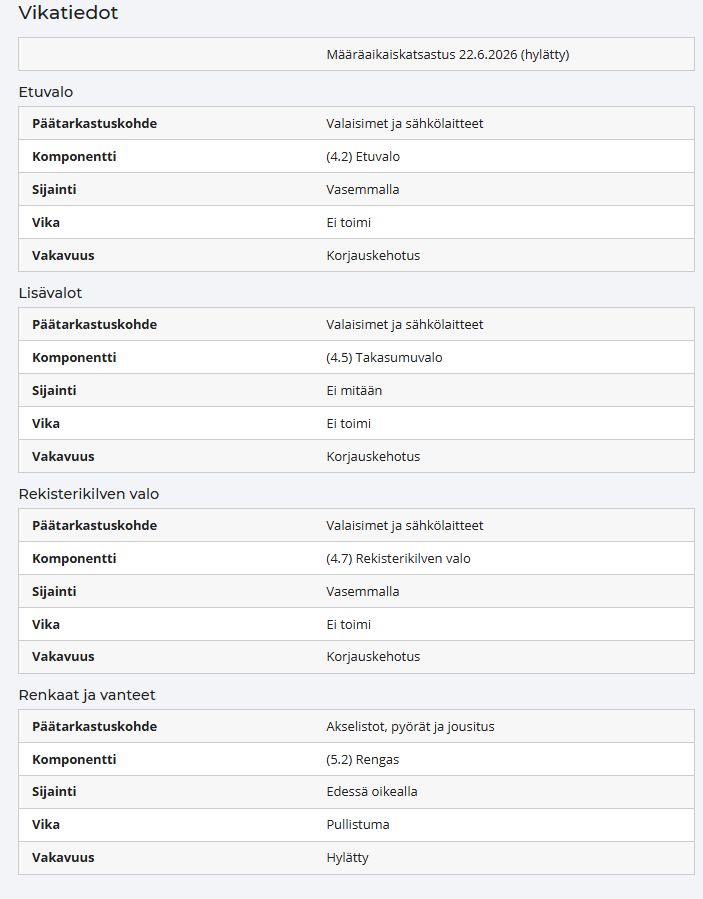Select the Määräaikaiskatsastus 22.6.2026 (hylätty) row

coord(356,54)
